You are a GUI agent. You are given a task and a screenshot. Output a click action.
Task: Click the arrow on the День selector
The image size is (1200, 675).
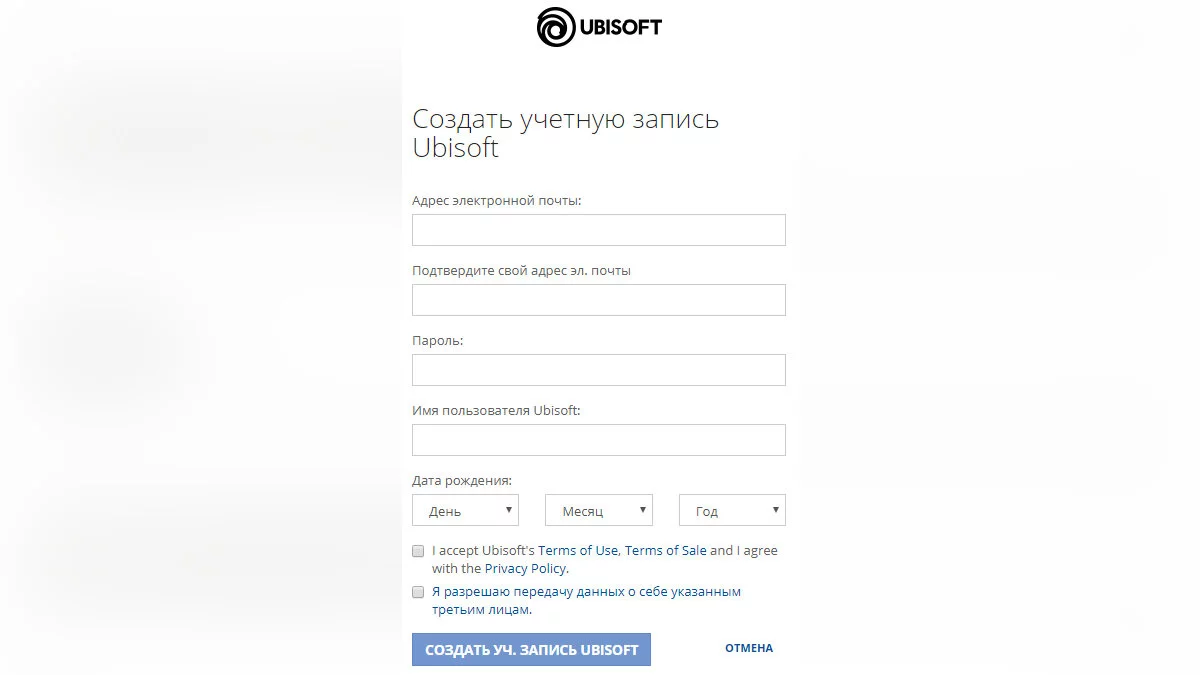(509, 510)
